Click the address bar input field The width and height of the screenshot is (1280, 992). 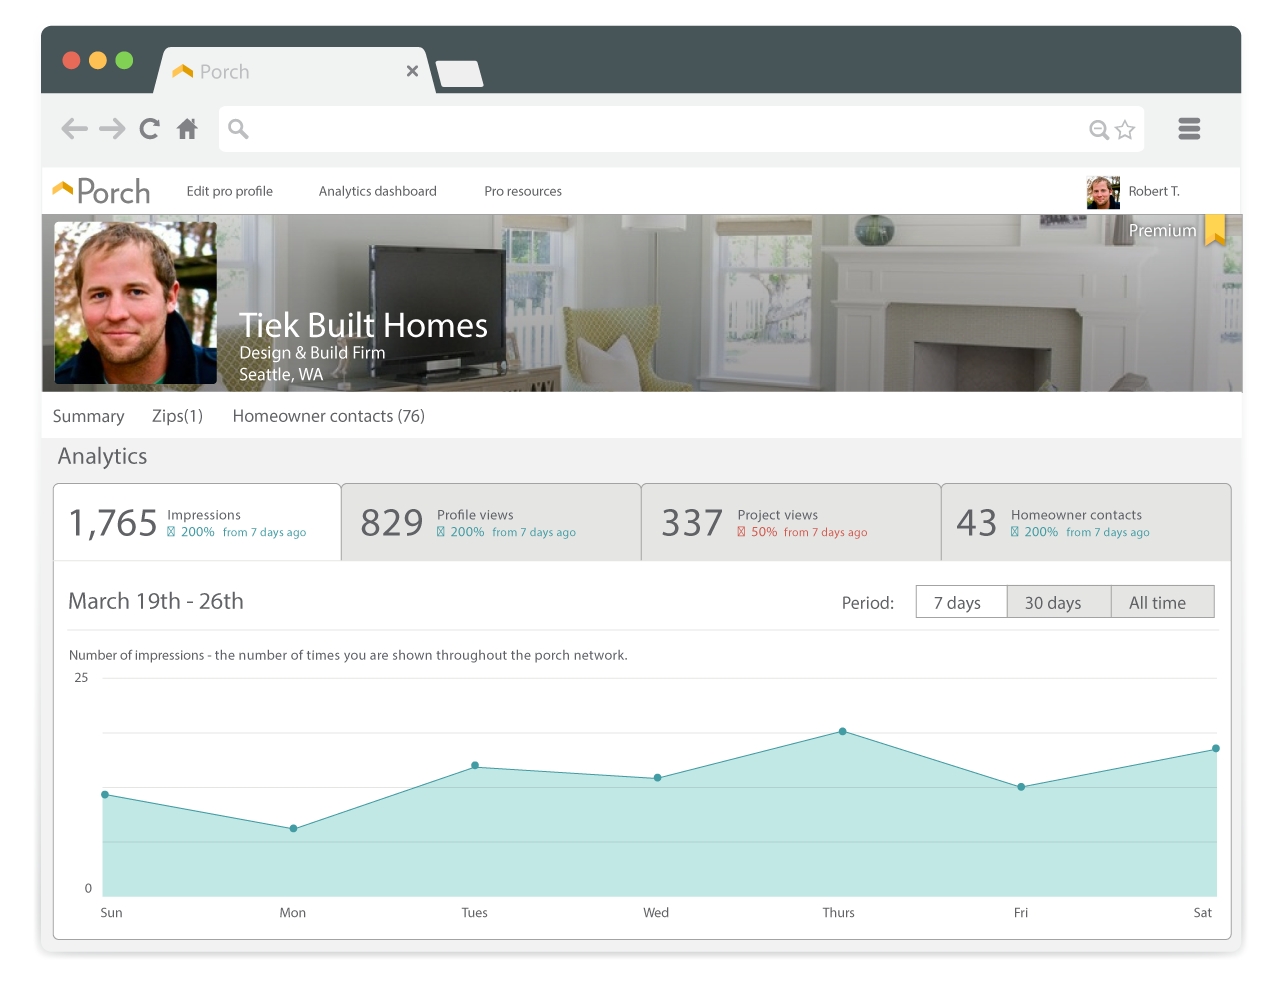[x=681, y=129]
